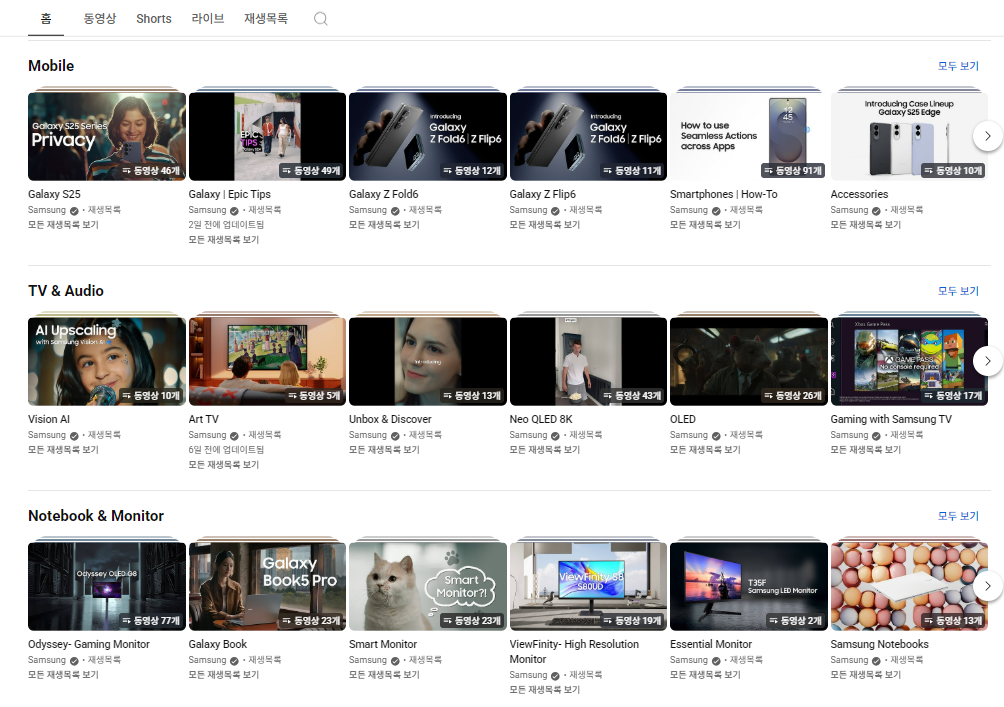Open Art TV playlist thumbnail

(x=267, y=361)
